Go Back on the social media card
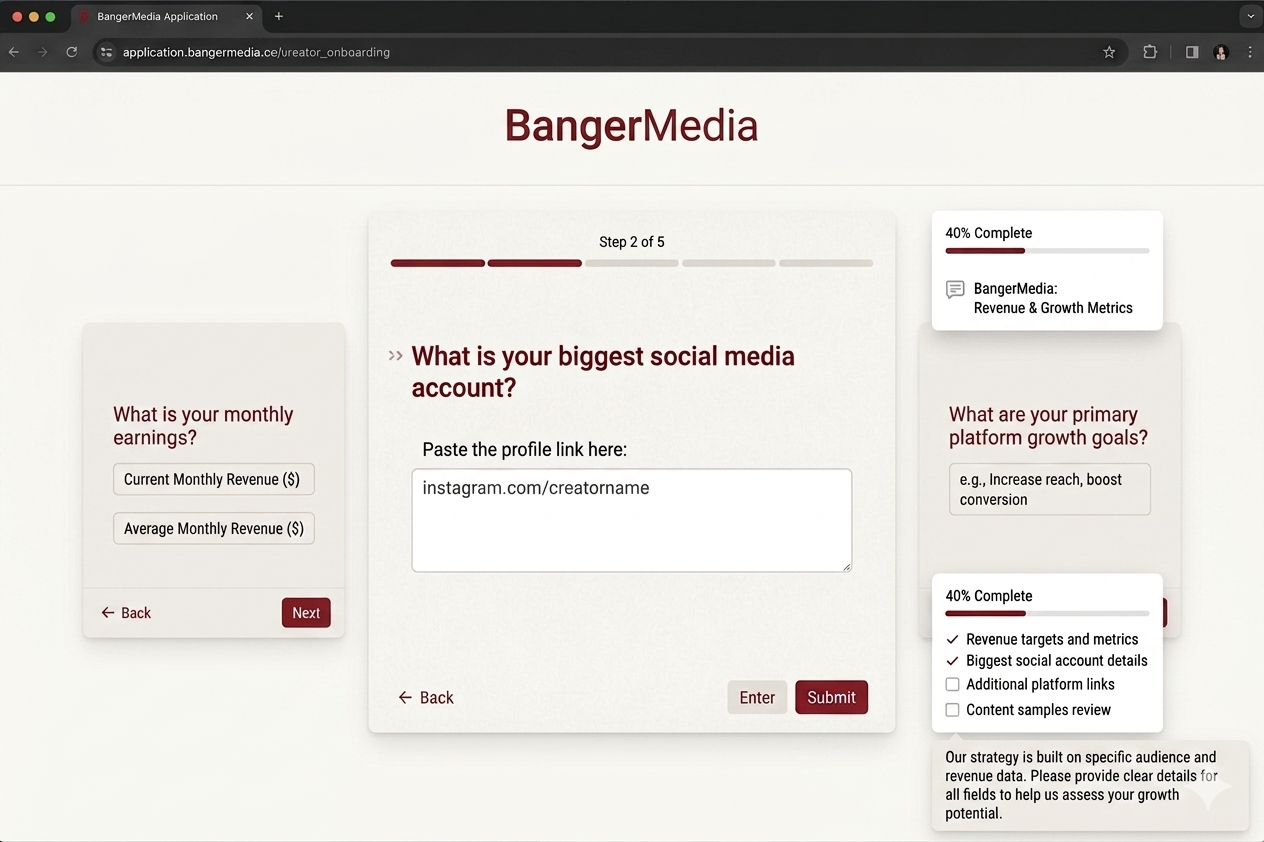Viewport: 1264px width, 842px height. pos(426,697)
